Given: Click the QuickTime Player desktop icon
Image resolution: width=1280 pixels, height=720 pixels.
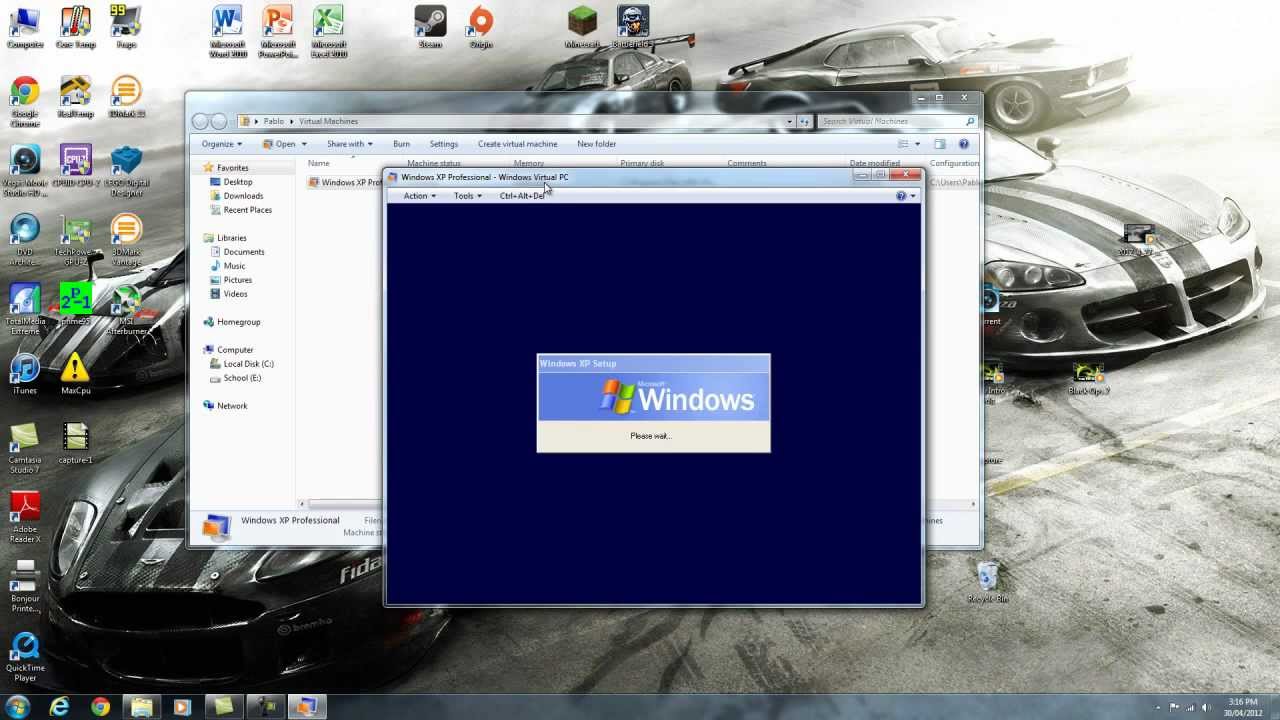Looking at the screenshot, I should [25, 656].
